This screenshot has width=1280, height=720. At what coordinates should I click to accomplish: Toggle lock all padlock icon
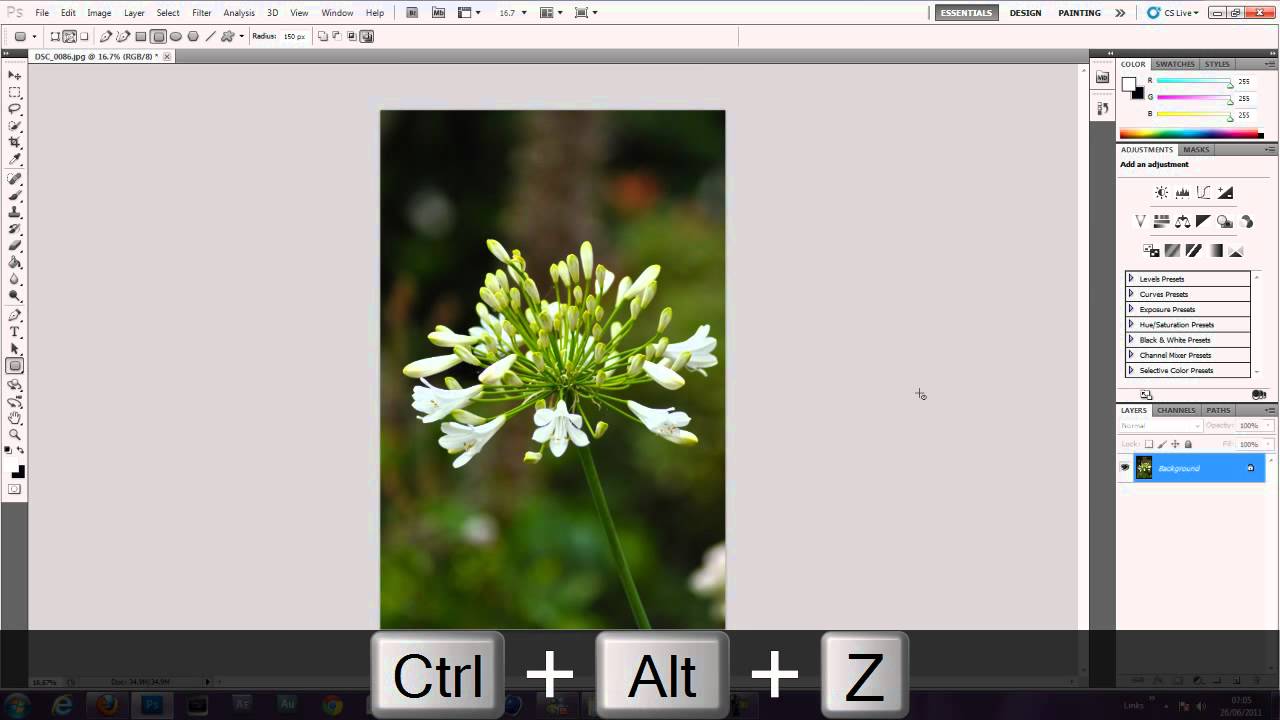pyautogui.click(x=1188, y=444)
